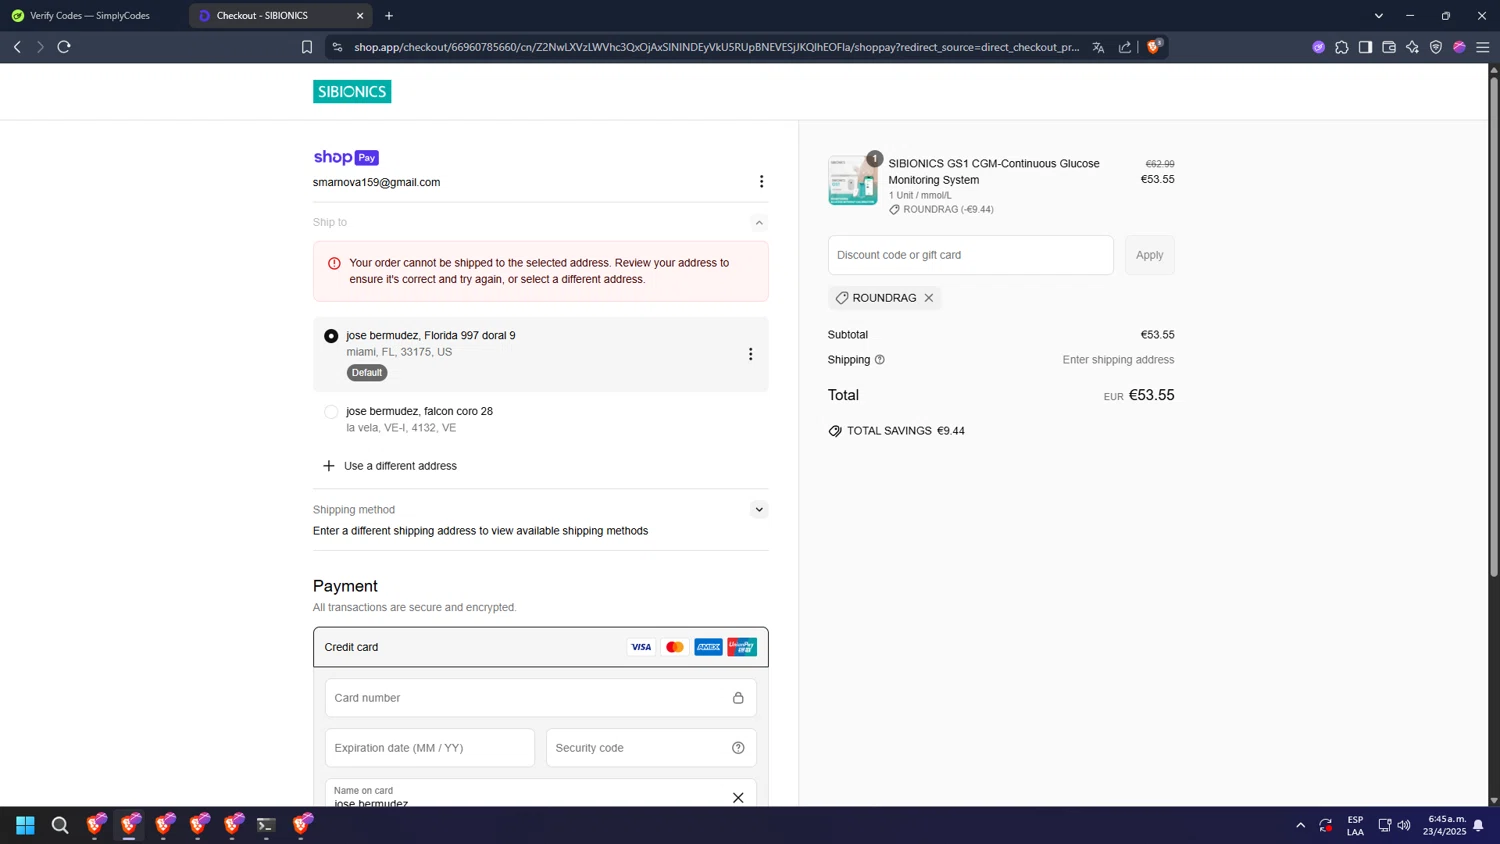
Task: Click the SIBIONICS store logo
Action: 352,91
